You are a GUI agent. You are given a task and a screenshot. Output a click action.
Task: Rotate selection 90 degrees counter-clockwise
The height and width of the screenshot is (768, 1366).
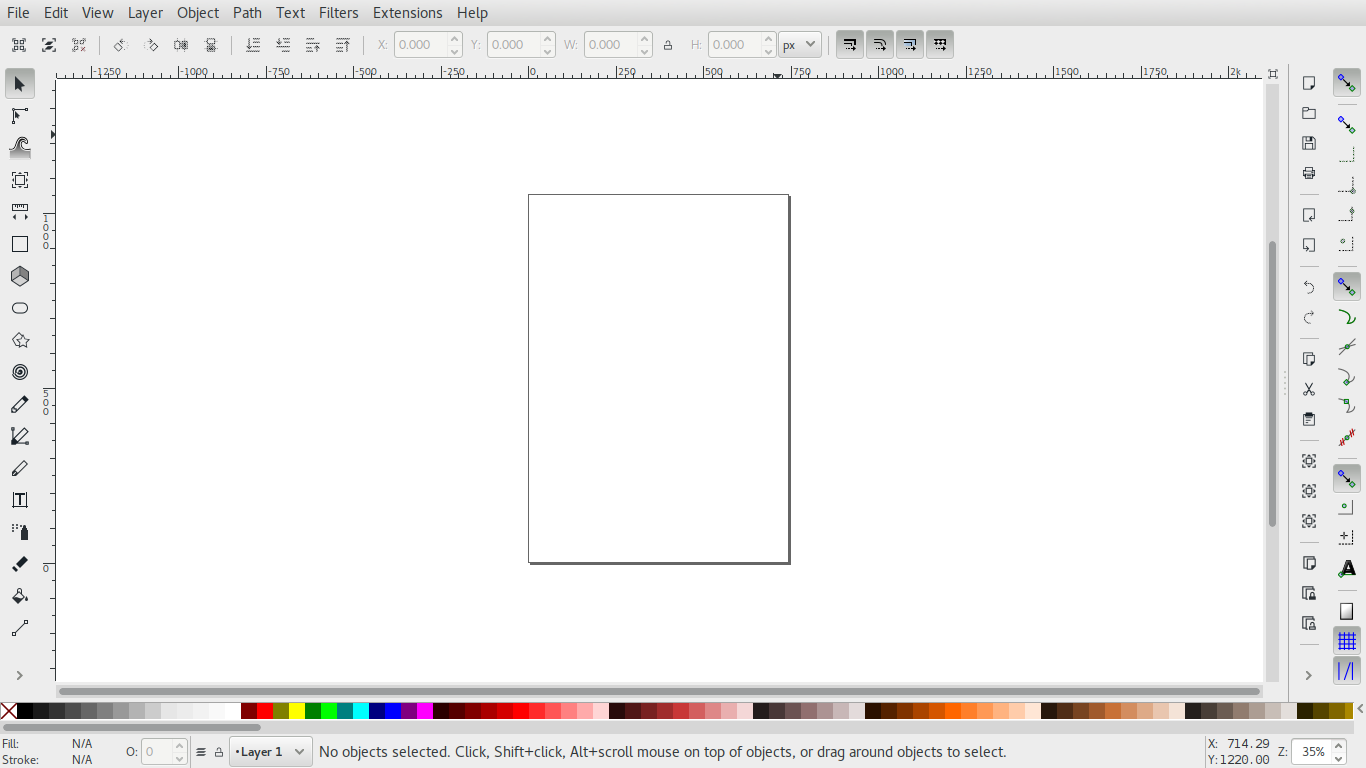pos(120,45)
